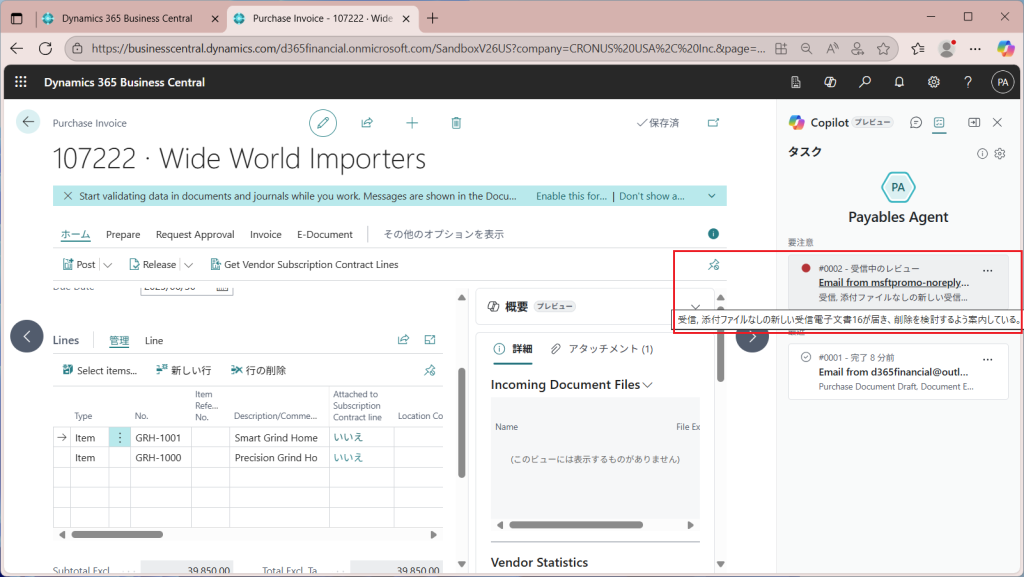This screenshot has width=1024, height=577.
Task: Click the edit pencil icon
Action: [323, 123]
